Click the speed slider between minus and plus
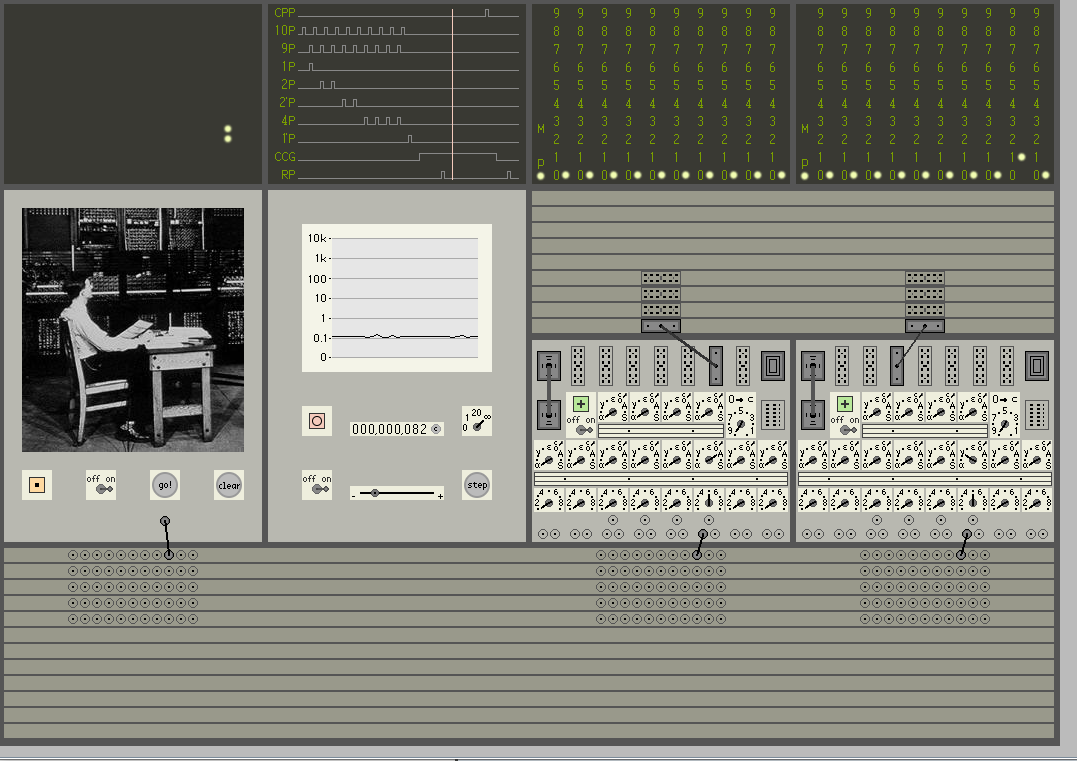Screen dimensions: 1077x761 click(x=375, y=493)
